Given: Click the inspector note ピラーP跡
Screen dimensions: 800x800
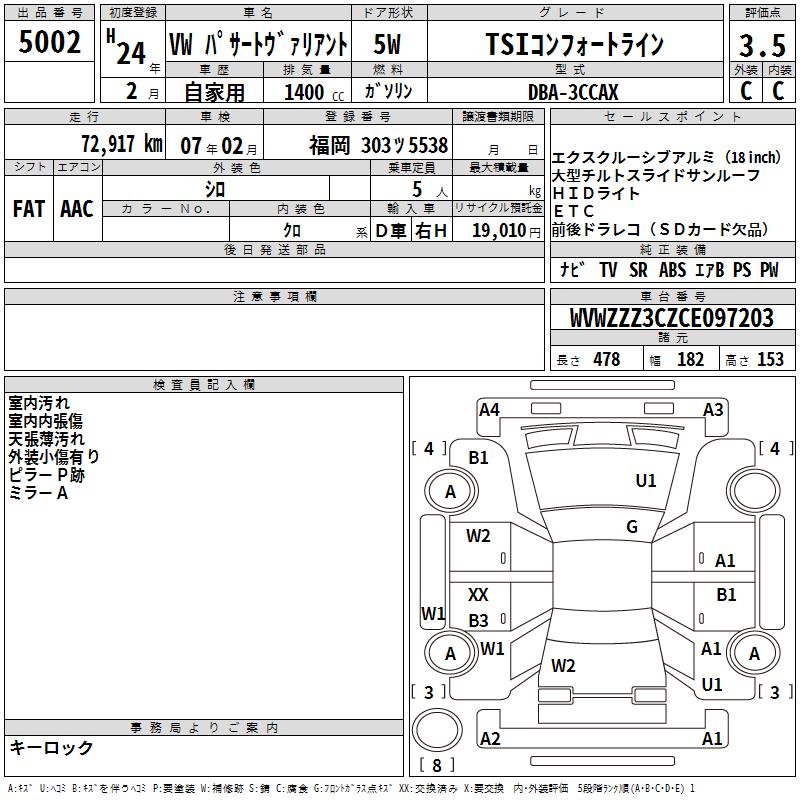Looking at the screenshot, I should point(46,475).
